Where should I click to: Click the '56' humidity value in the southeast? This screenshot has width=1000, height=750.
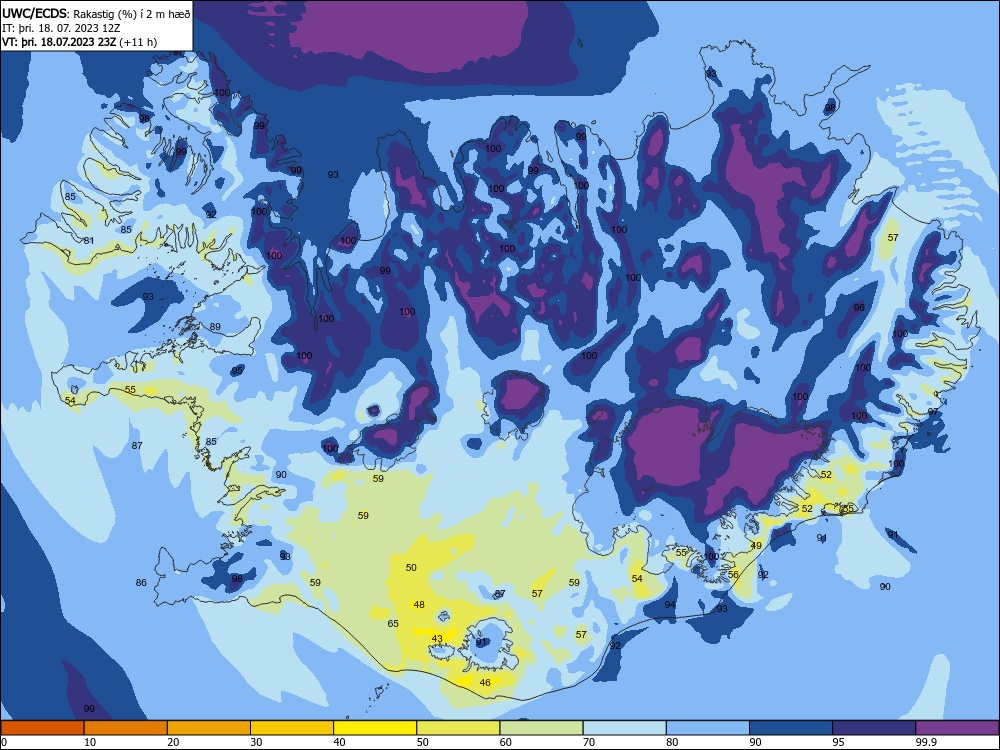pyautogui.click(x=733, y=575)
